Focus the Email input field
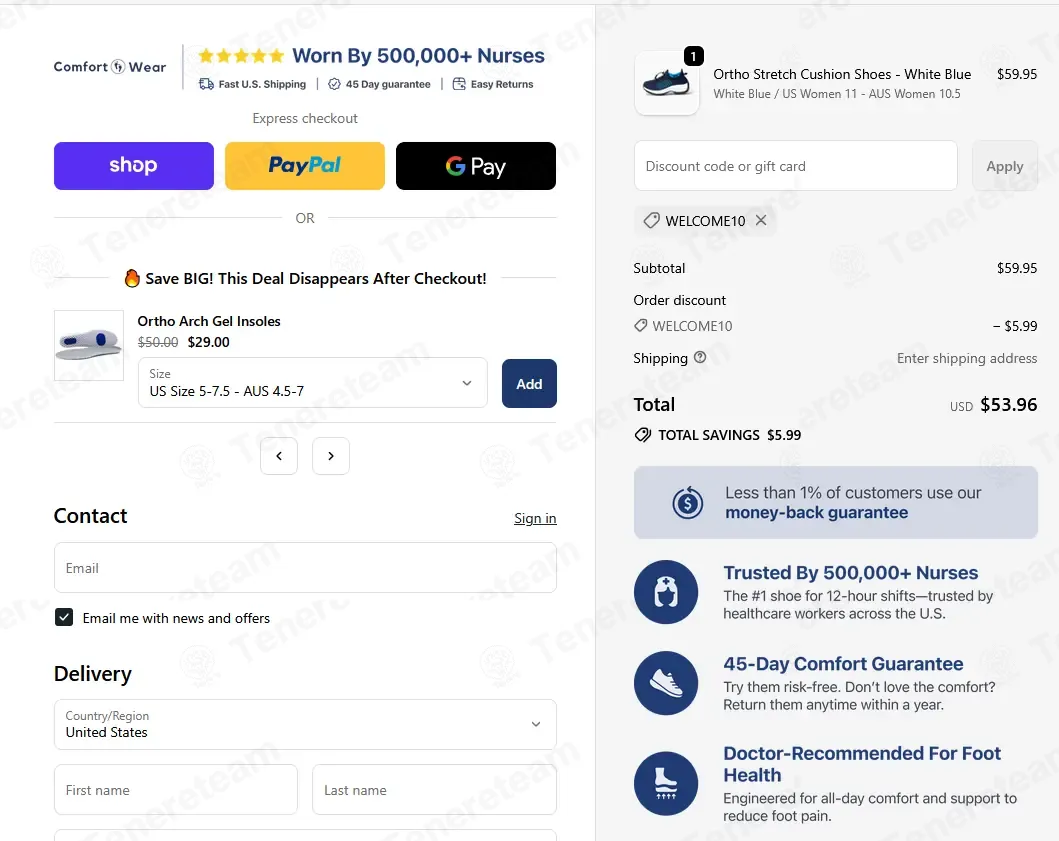 305,567
